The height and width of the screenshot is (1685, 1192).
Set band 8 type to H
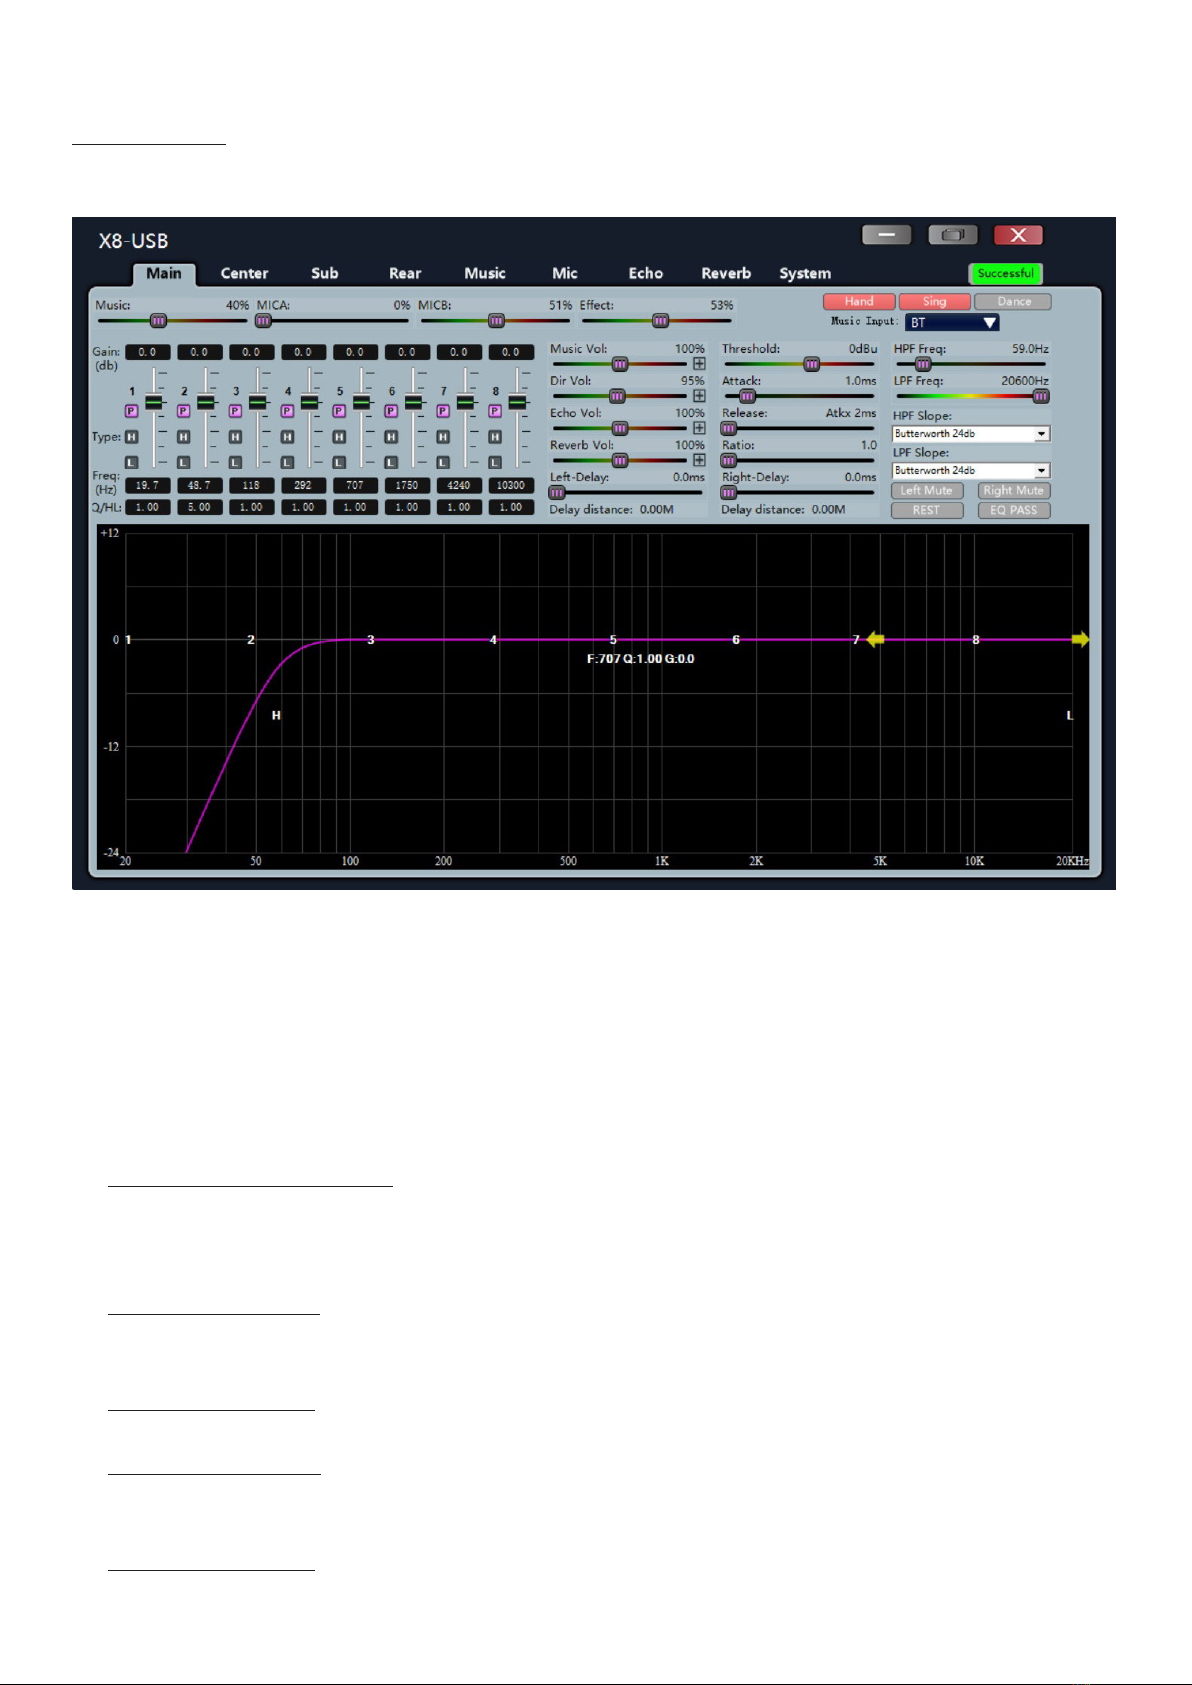[495, 437]
